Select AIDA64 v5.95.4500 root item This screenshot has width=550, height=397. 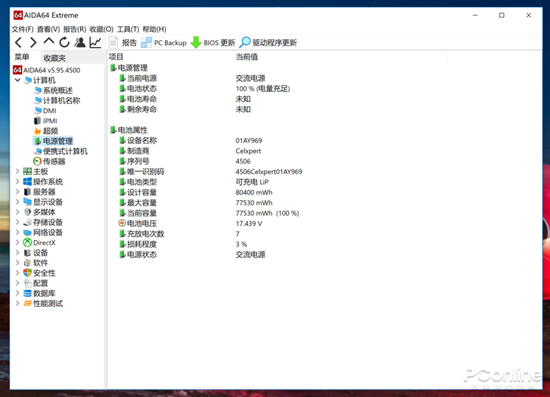pos(47,70)
